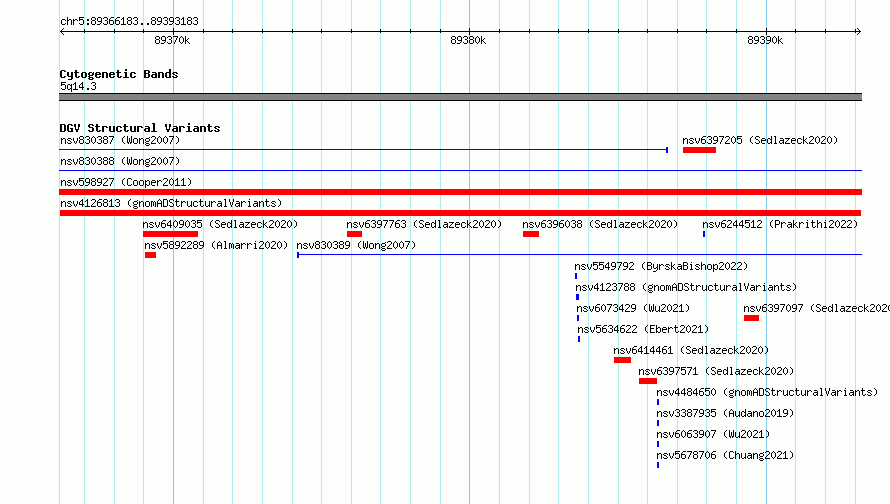Click the blue line of nsv830389
Image resolution: width=890 pixels, height=504 pixels.
[580, 255]
